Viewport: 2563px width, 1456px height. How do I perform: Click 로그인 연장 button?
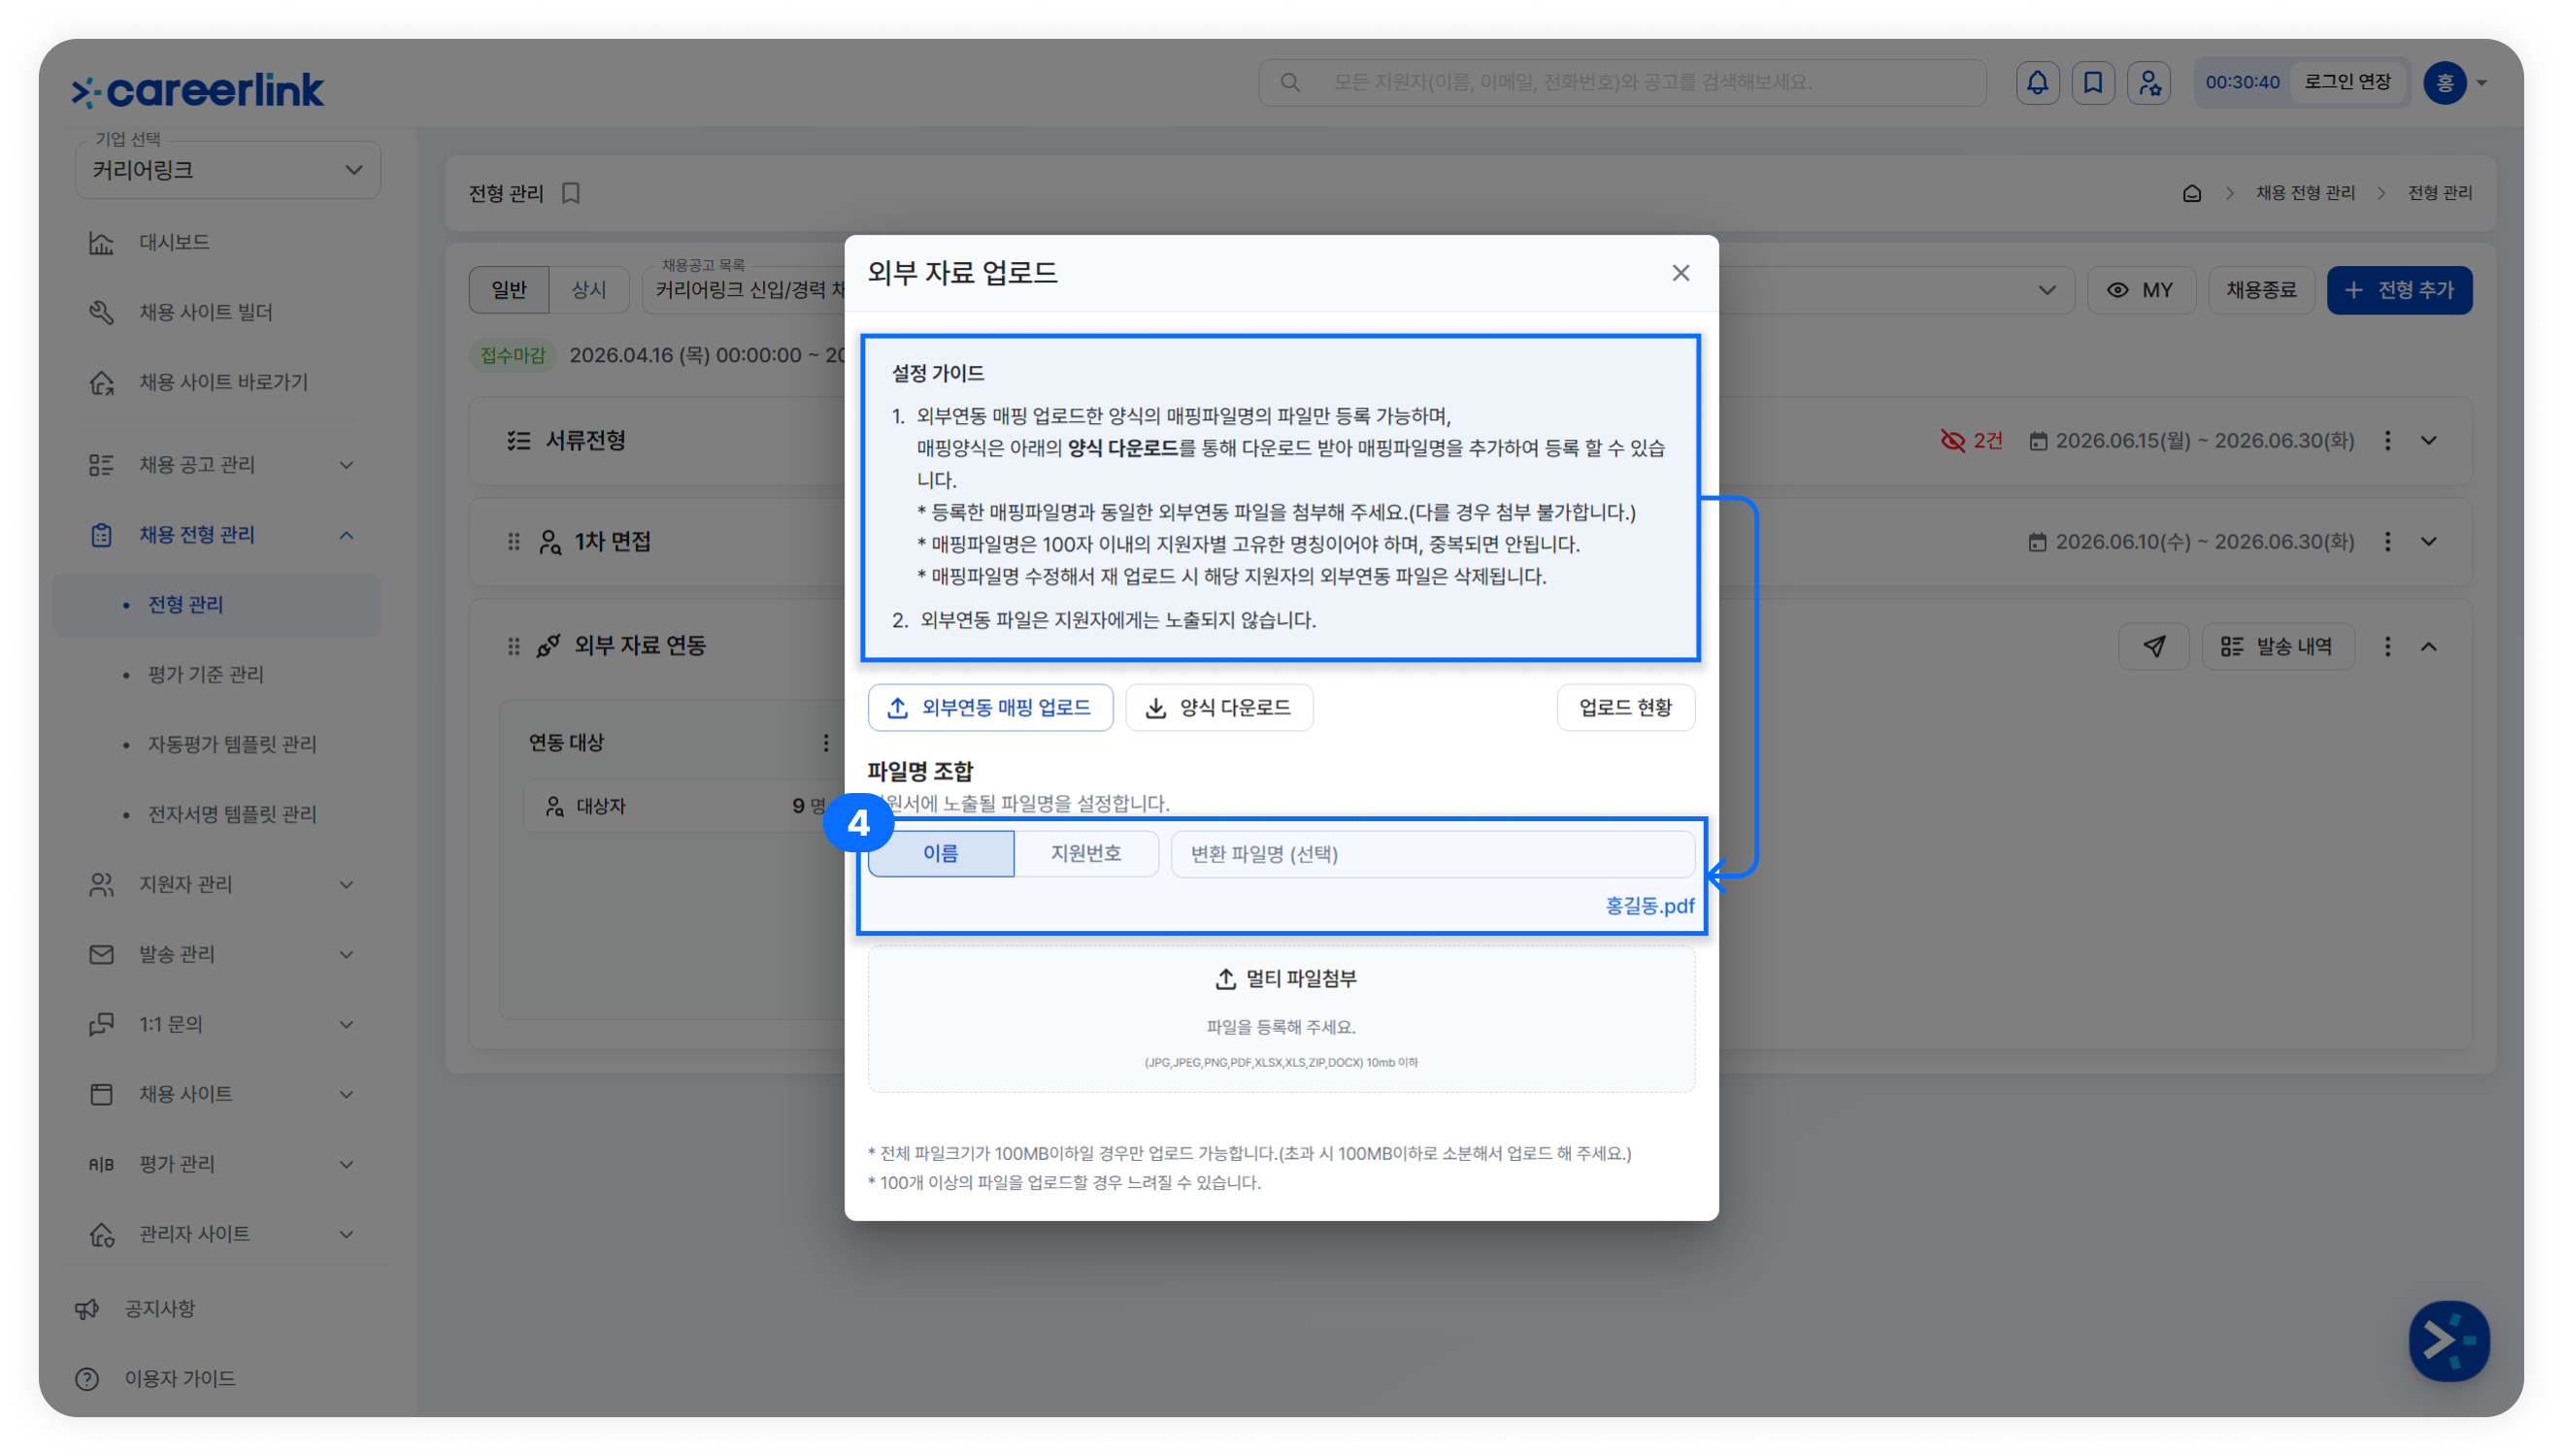pyautogui.click(x=2347, y=83)
